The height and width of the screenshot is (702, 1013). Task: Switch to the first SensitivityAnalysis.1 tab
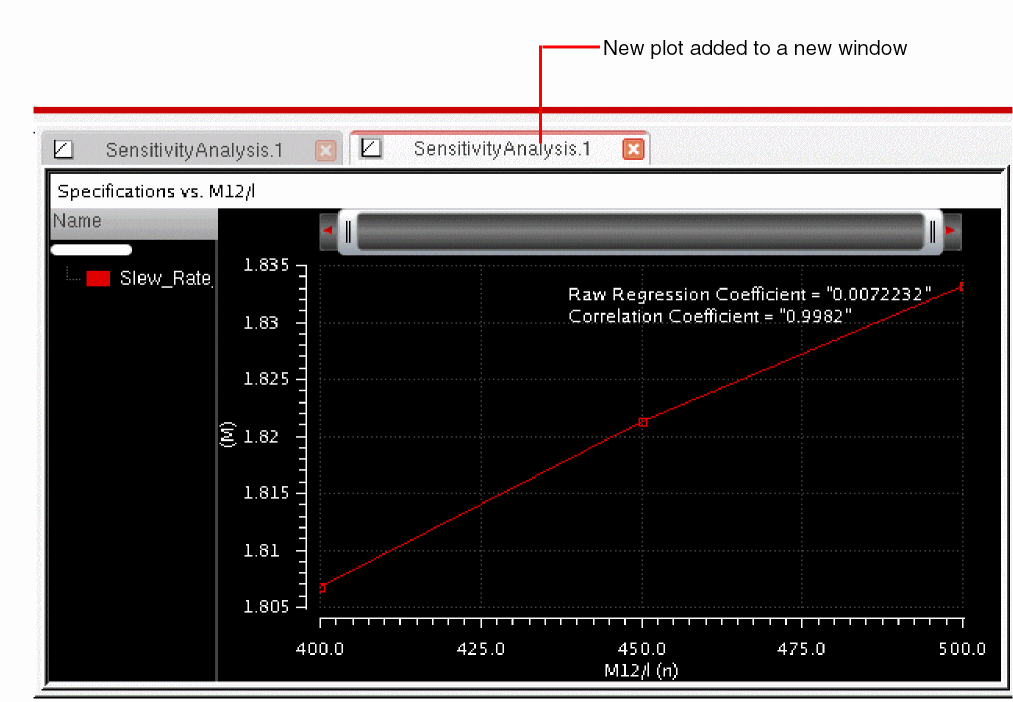[194, 150]
